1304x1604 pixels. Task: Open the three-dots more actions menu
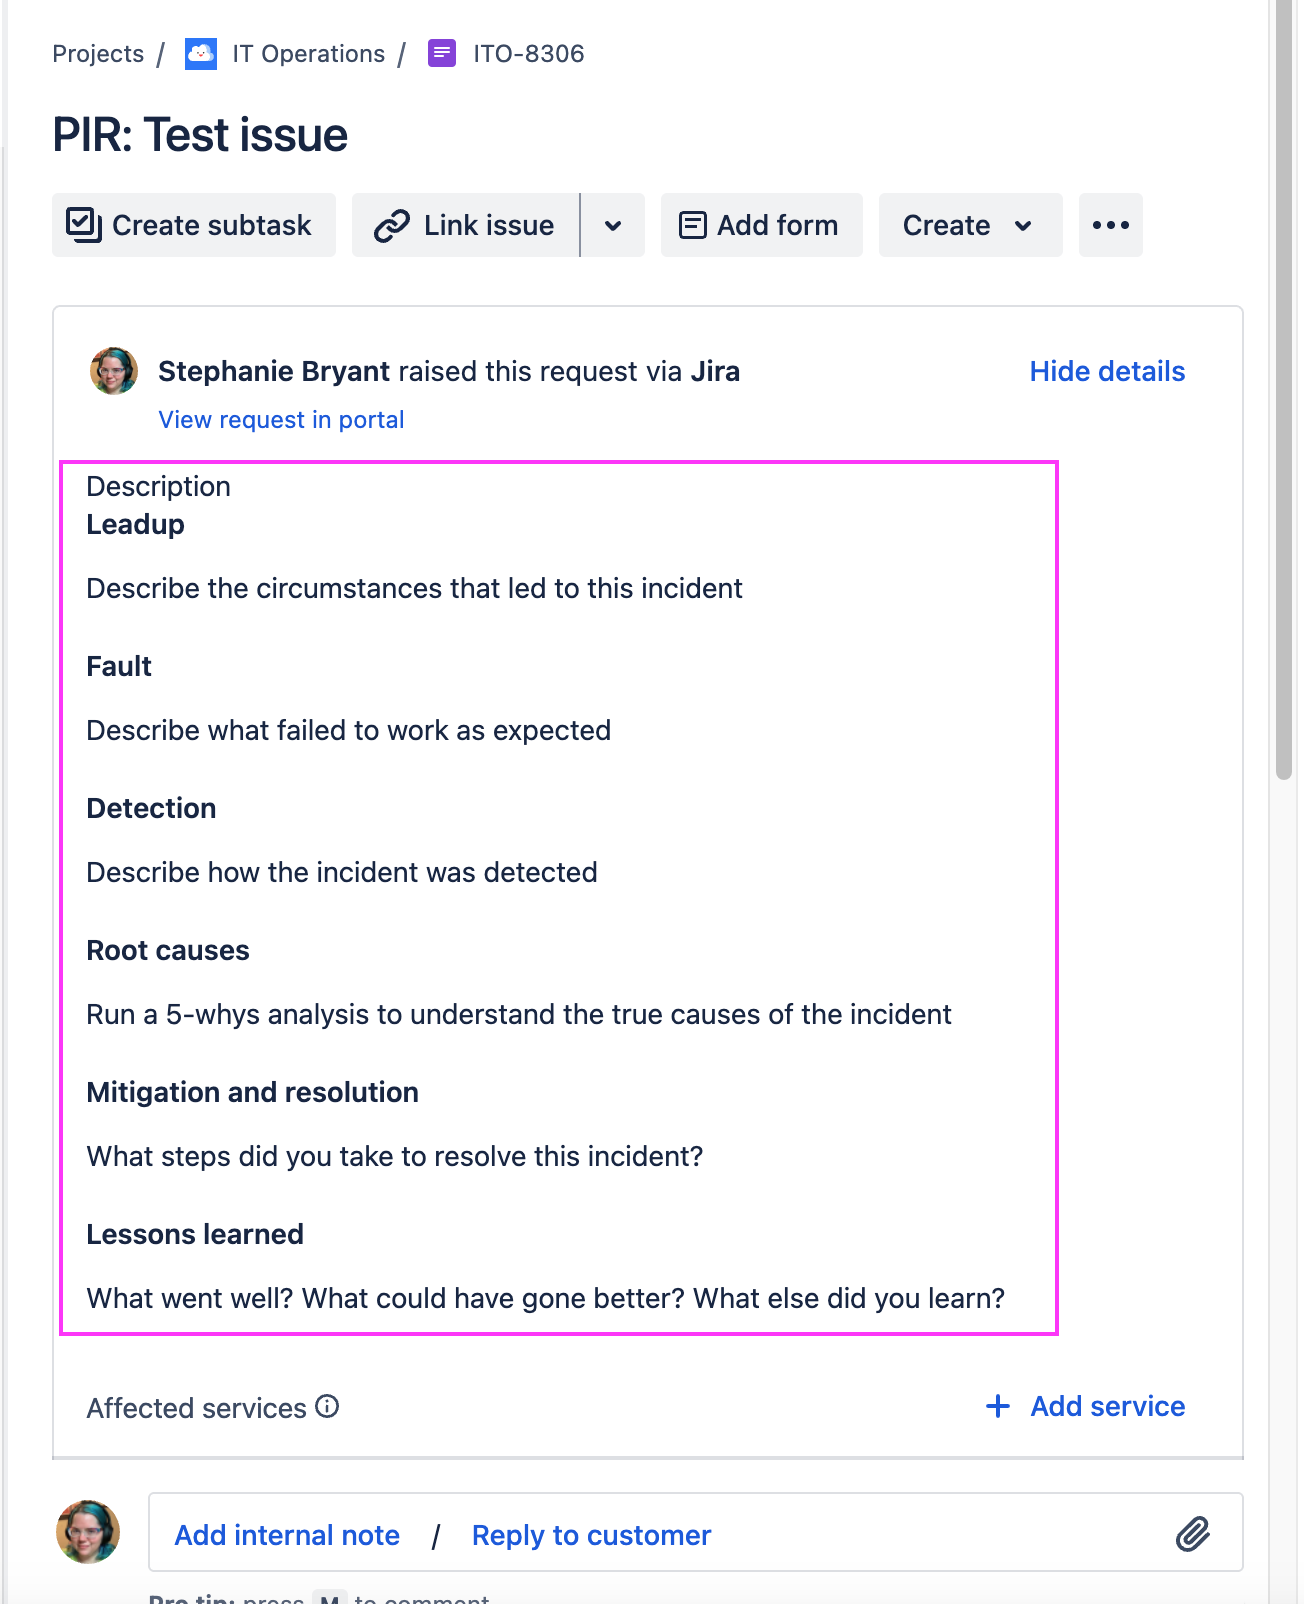click(x=1111, y=225)
